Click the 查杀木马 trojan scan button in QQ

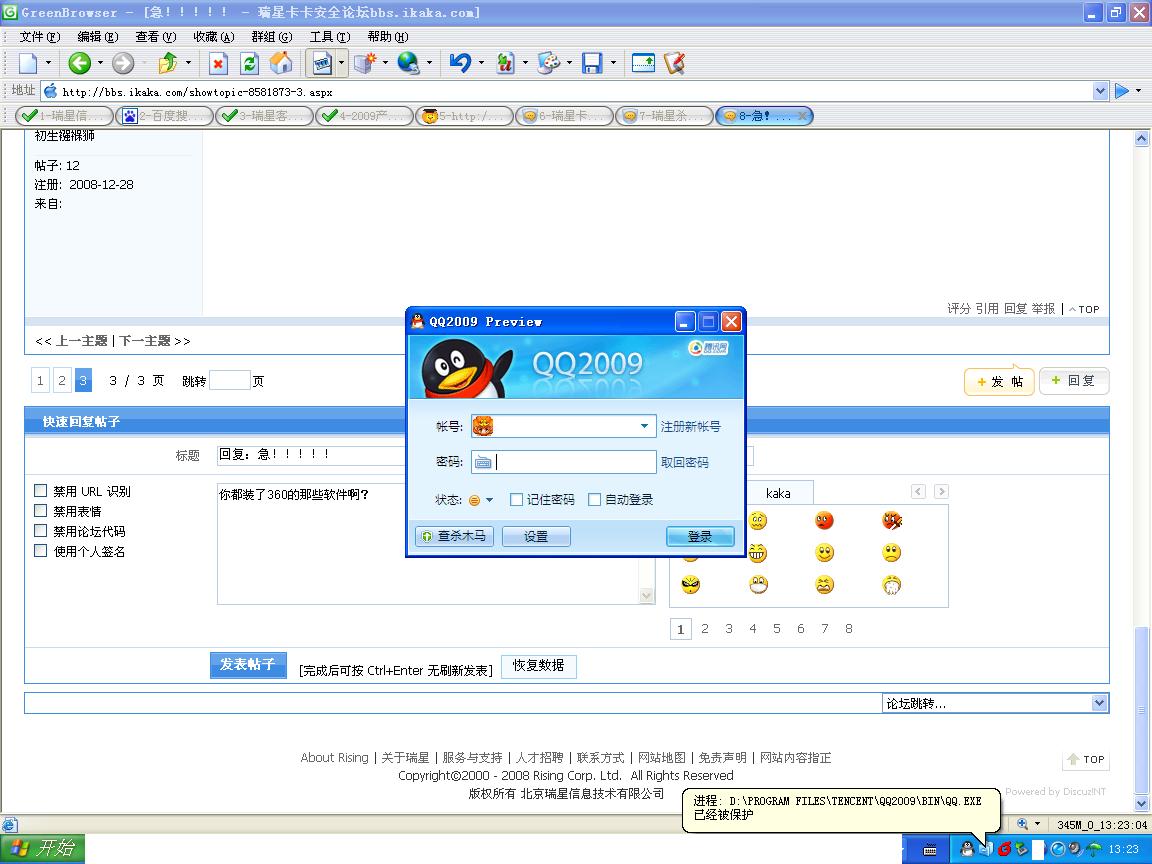(455, 536)
